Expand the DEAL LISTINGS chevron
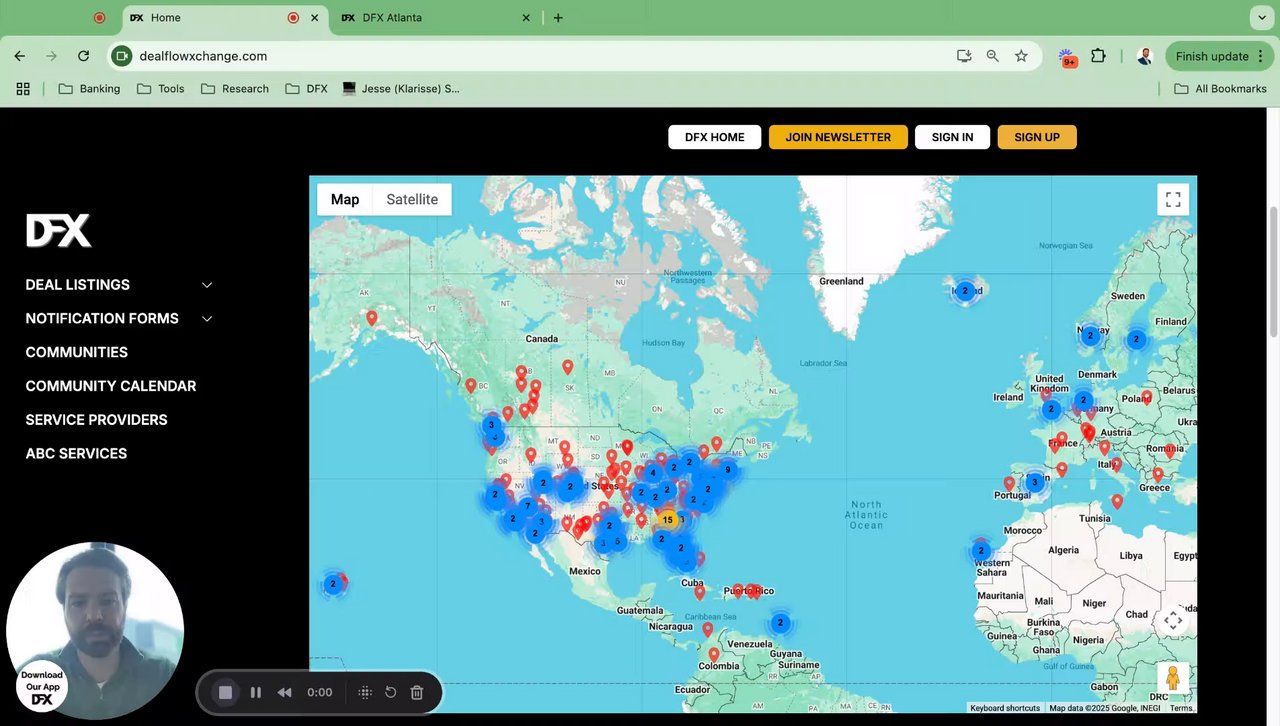1280x726 pixels. (207, 285)
